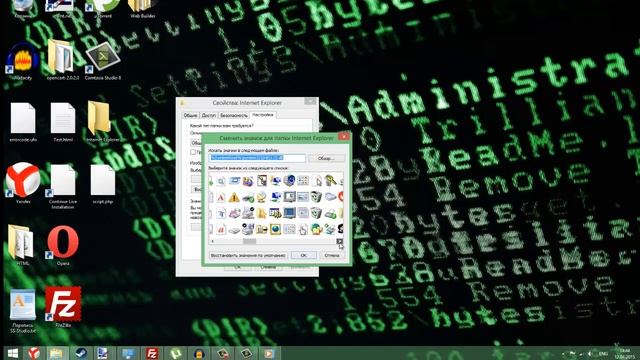Screen dimensions: 640x360
Task: Pick the yellow folder icon in third row
Action: click(261, 213)
